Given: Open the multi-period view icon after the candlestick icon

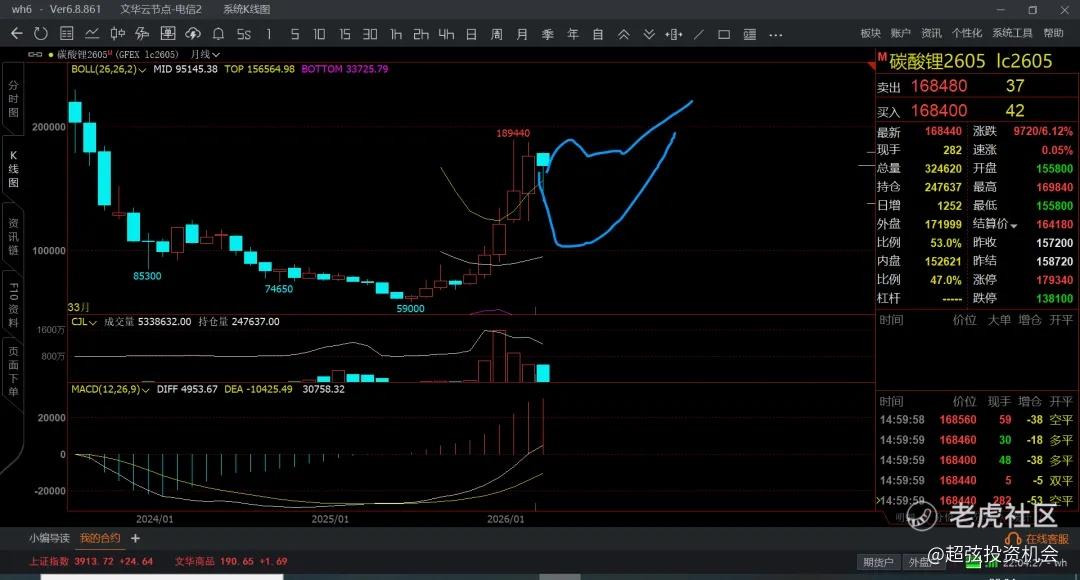Looking at the screenshot, I should click(x=143, y=33).
